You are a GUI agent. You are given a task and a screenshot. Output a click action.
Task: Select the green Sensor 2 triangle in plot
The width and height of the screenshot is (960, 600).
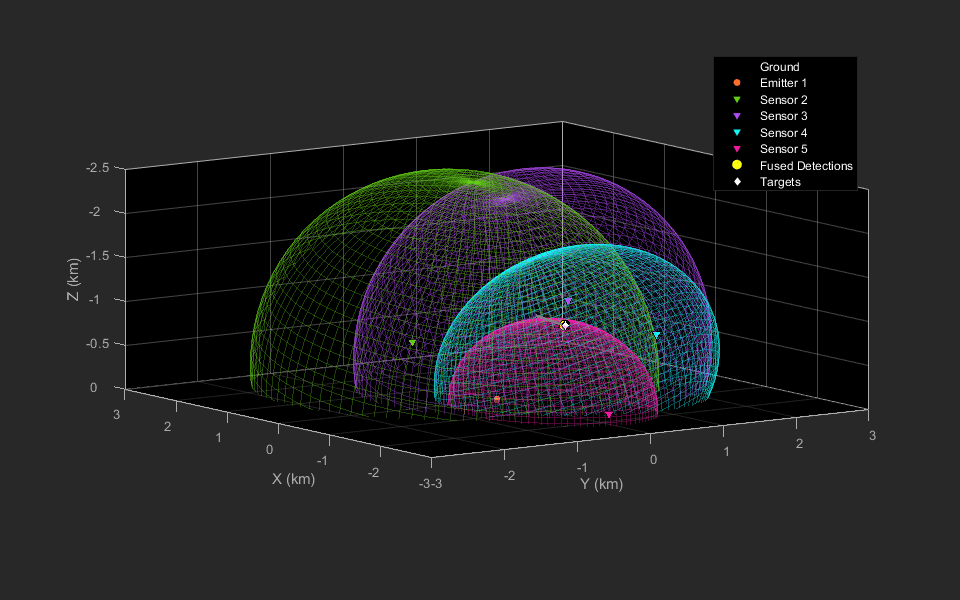pos(412,343)
